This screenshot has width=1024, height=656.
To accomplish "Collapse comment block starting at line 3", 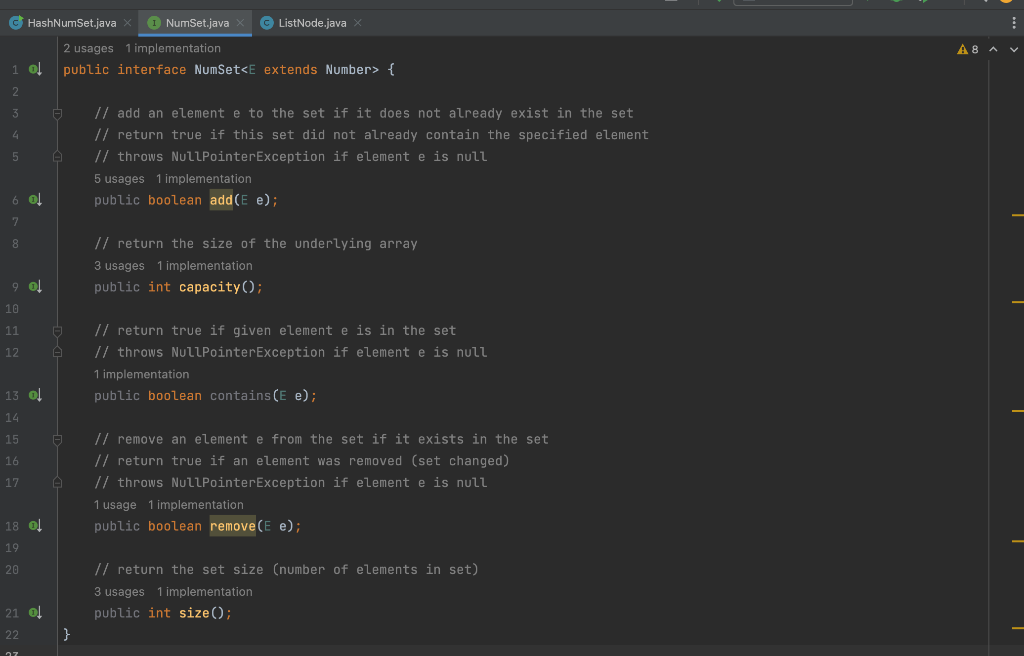I will tap(57, 114).
